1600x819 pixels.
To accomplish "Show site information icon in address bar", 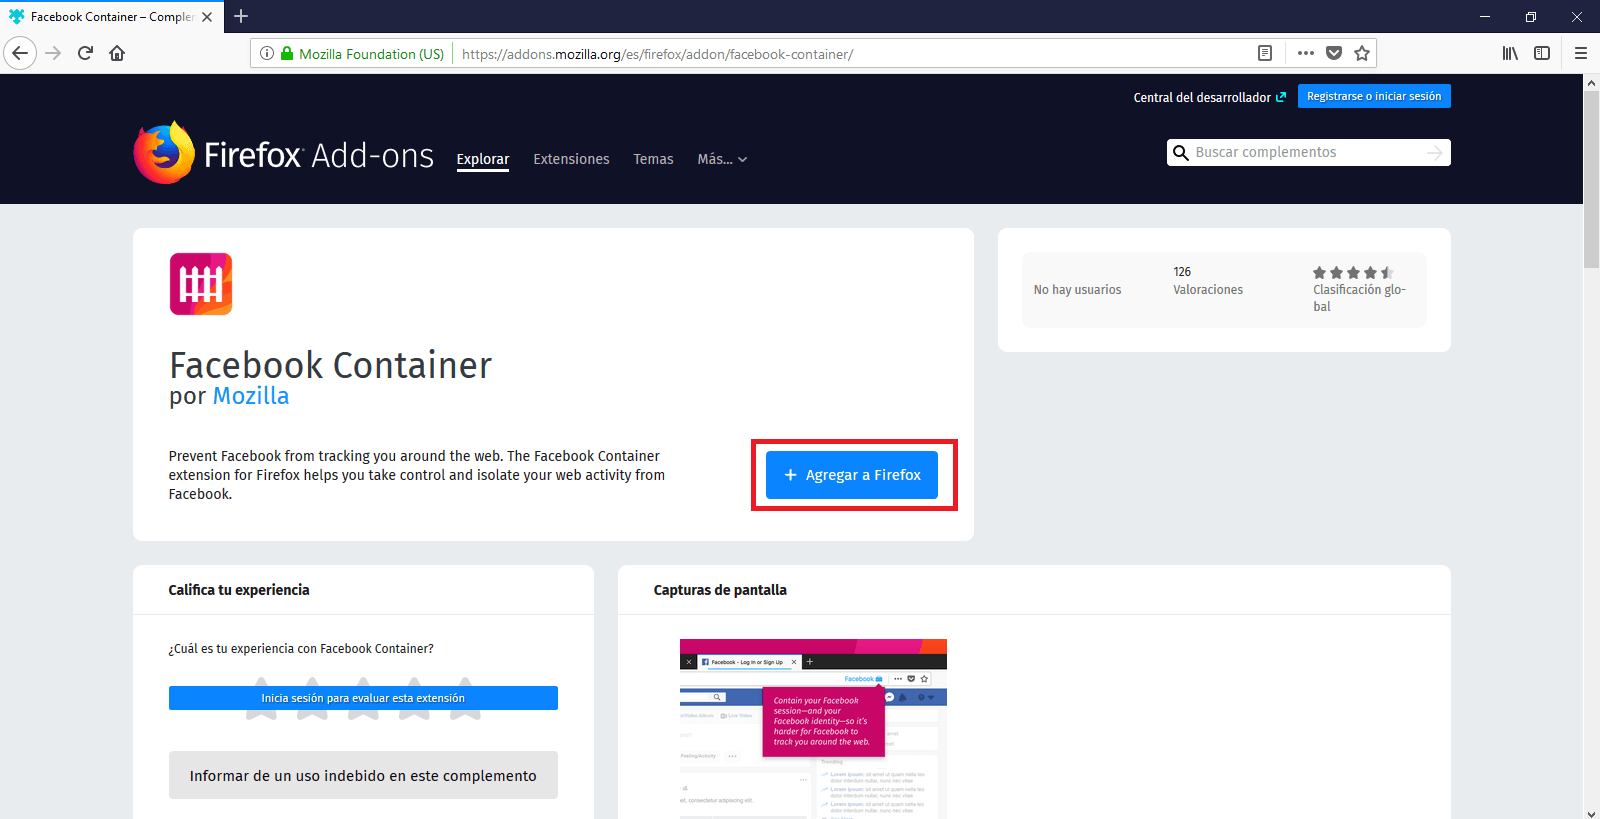I will (x=267, y=54).
